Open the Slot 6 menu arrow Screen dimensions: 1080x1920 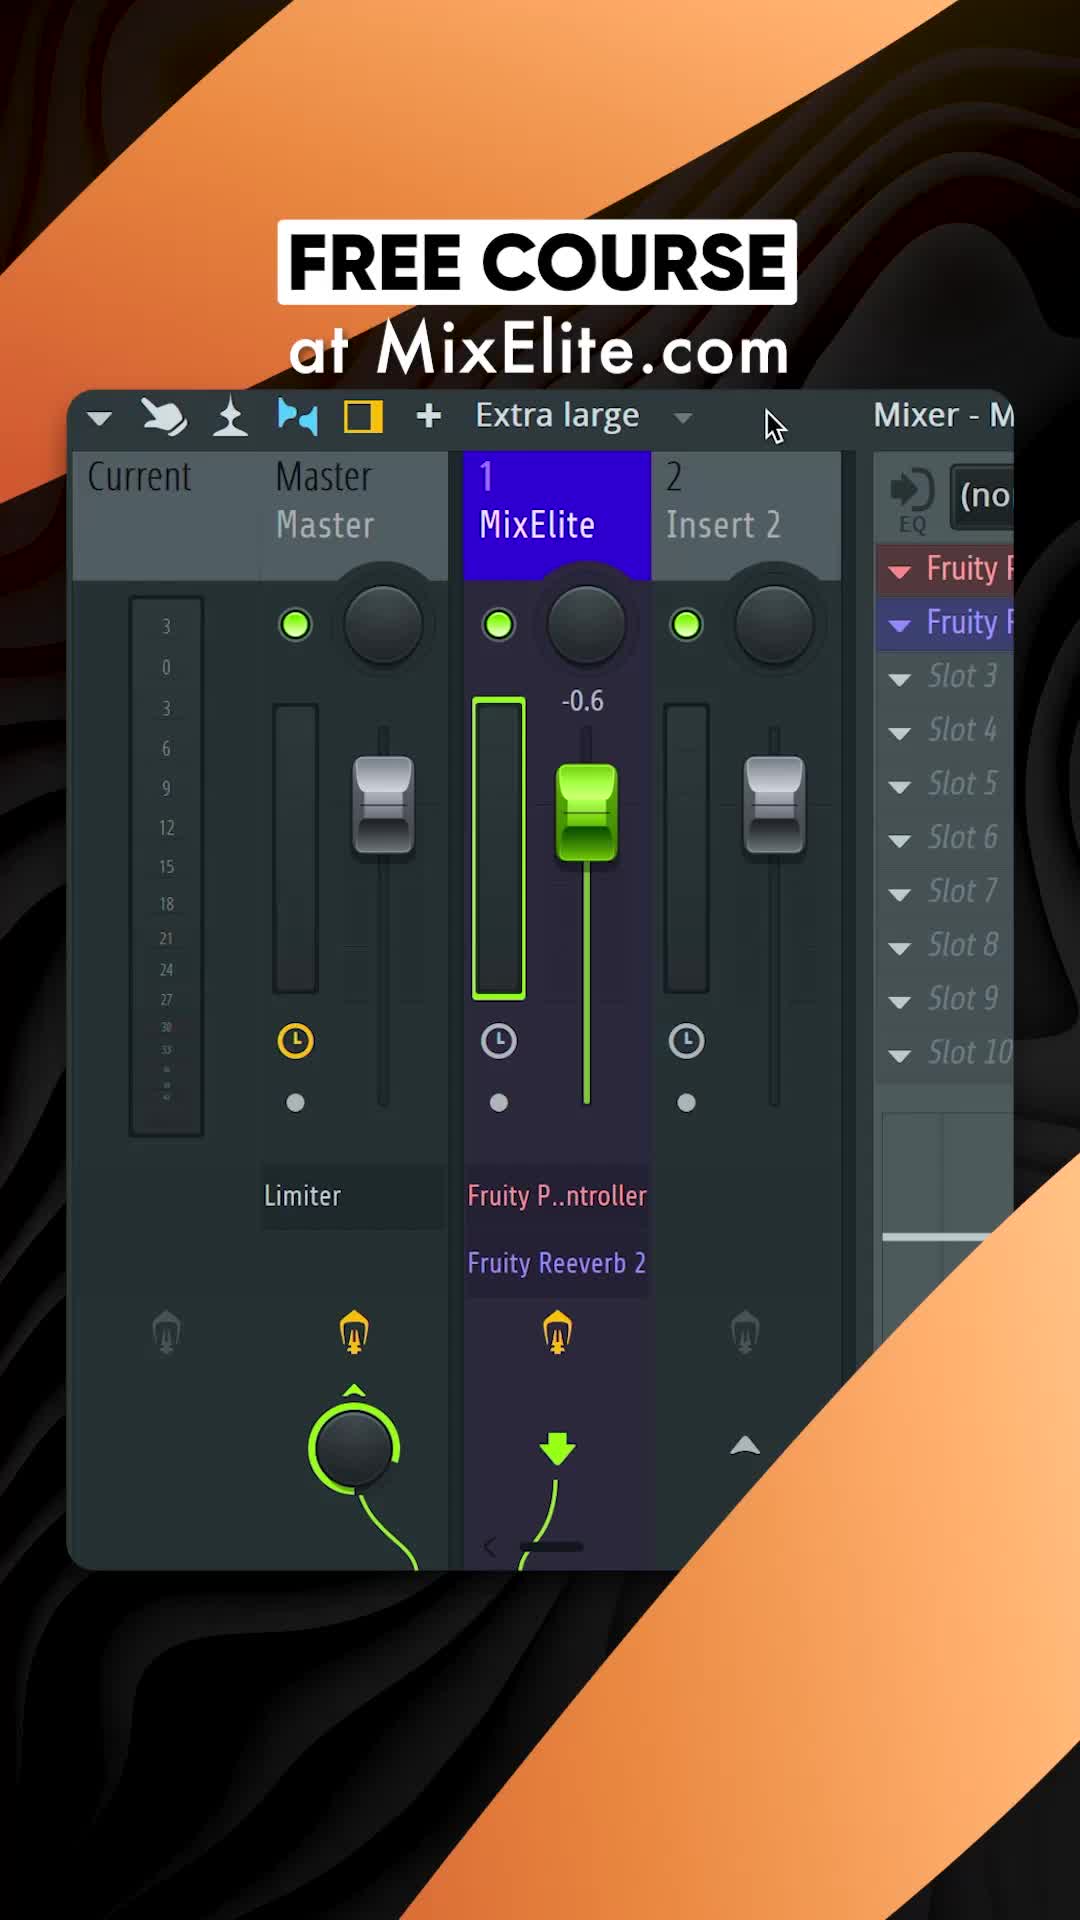tap(899, 841)
